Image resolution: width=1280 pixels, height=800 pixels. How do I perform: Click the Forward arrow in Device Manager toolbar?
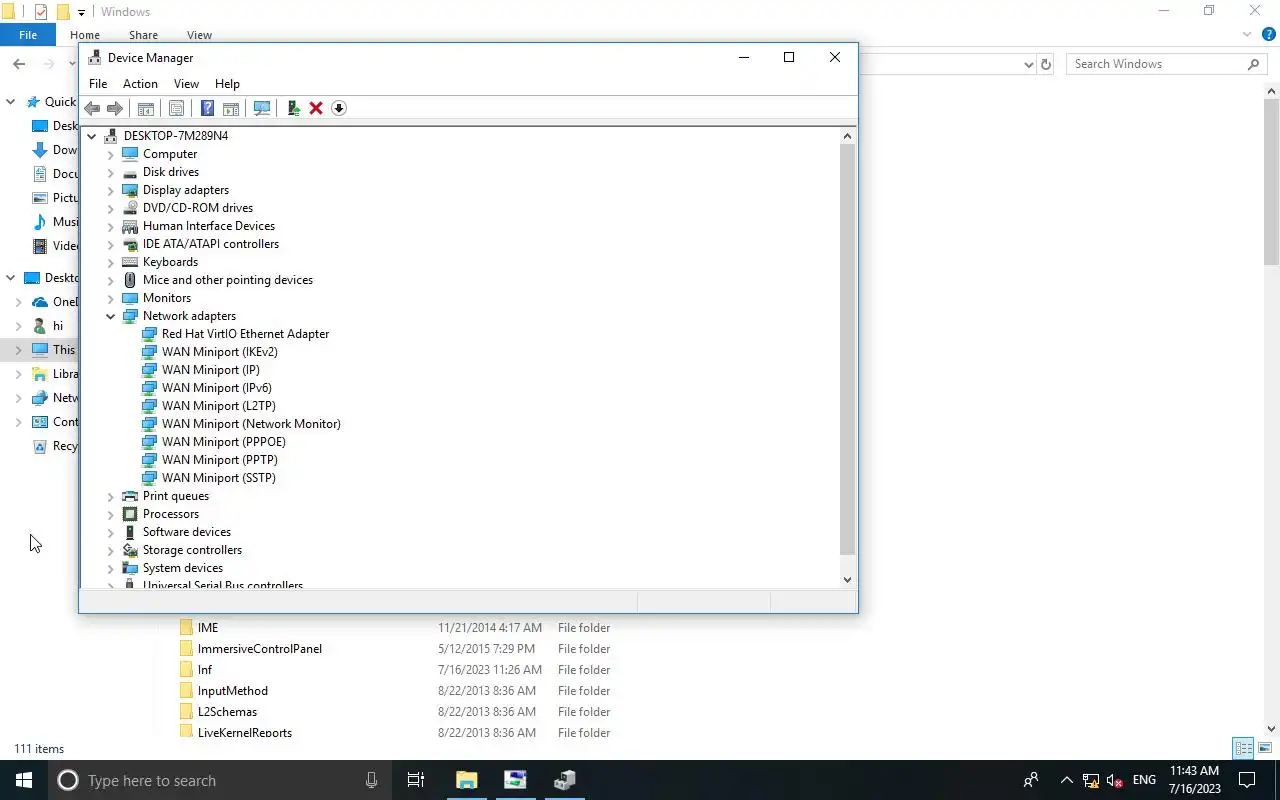tap(115, 108)
